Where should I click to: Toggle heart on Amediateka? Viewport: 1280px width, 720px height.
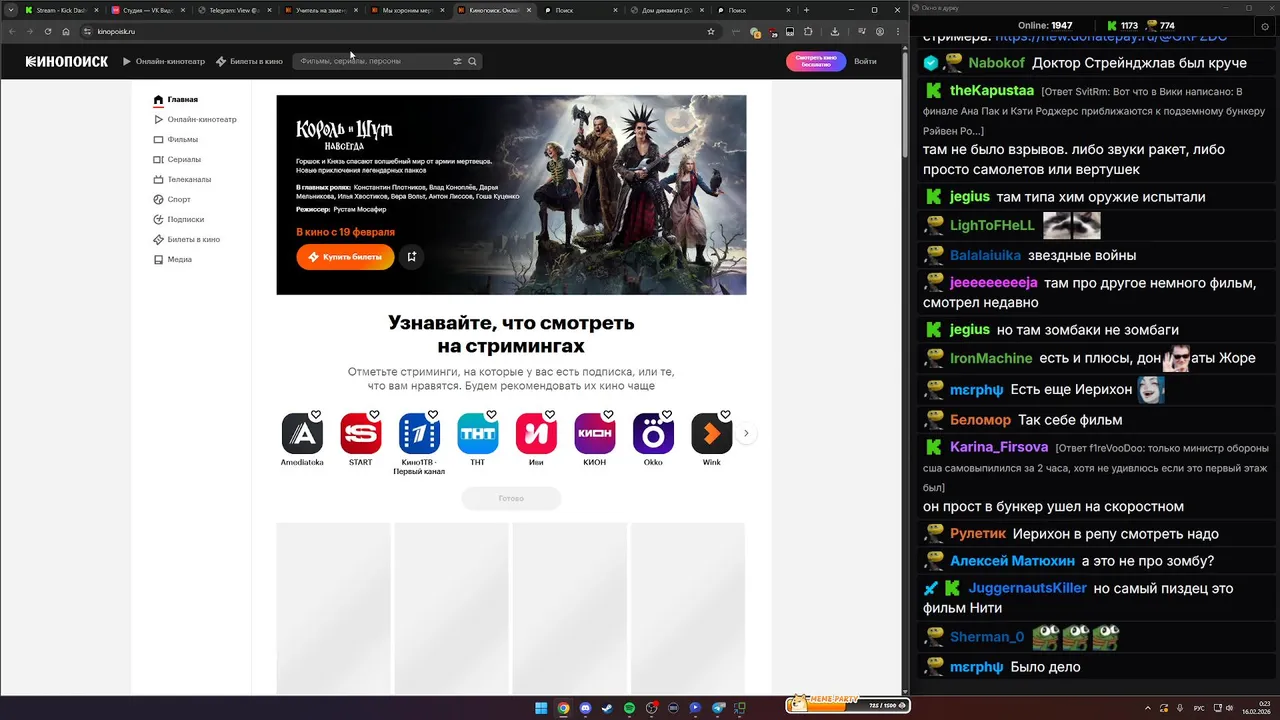click(316, 415)
